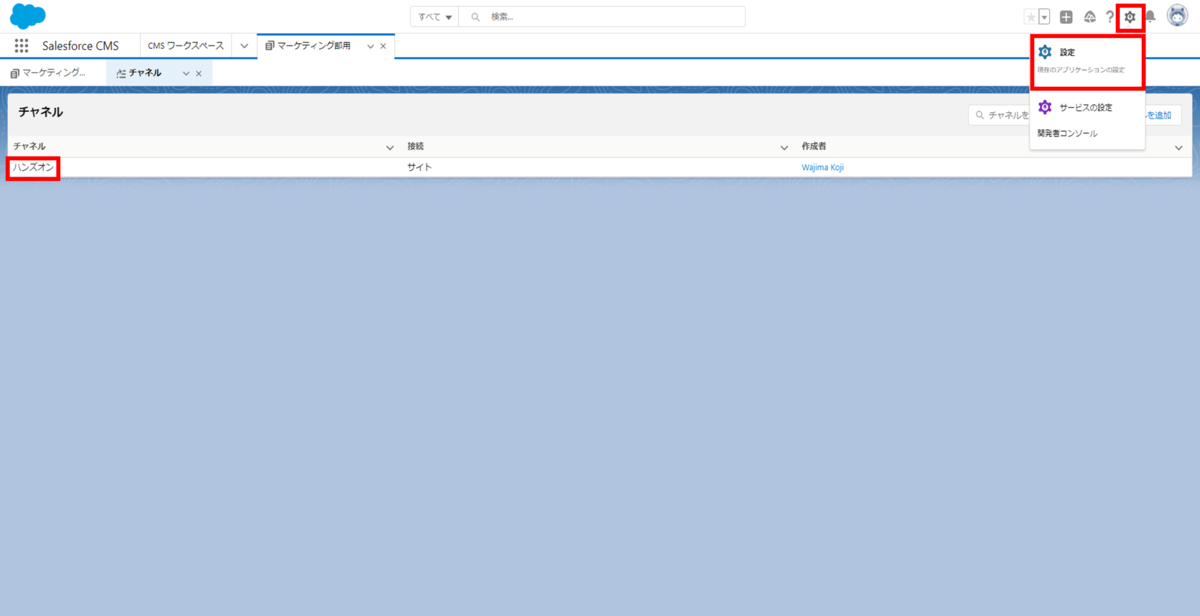Click the を追加 add channel button
The image size is (1200, 616).
1158,116
